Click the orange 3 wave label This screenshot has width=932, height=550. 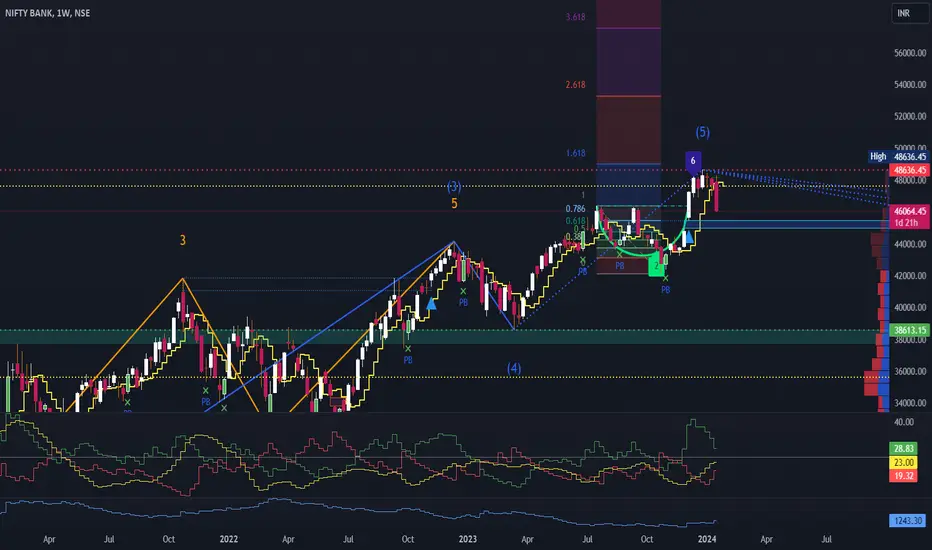182,240
